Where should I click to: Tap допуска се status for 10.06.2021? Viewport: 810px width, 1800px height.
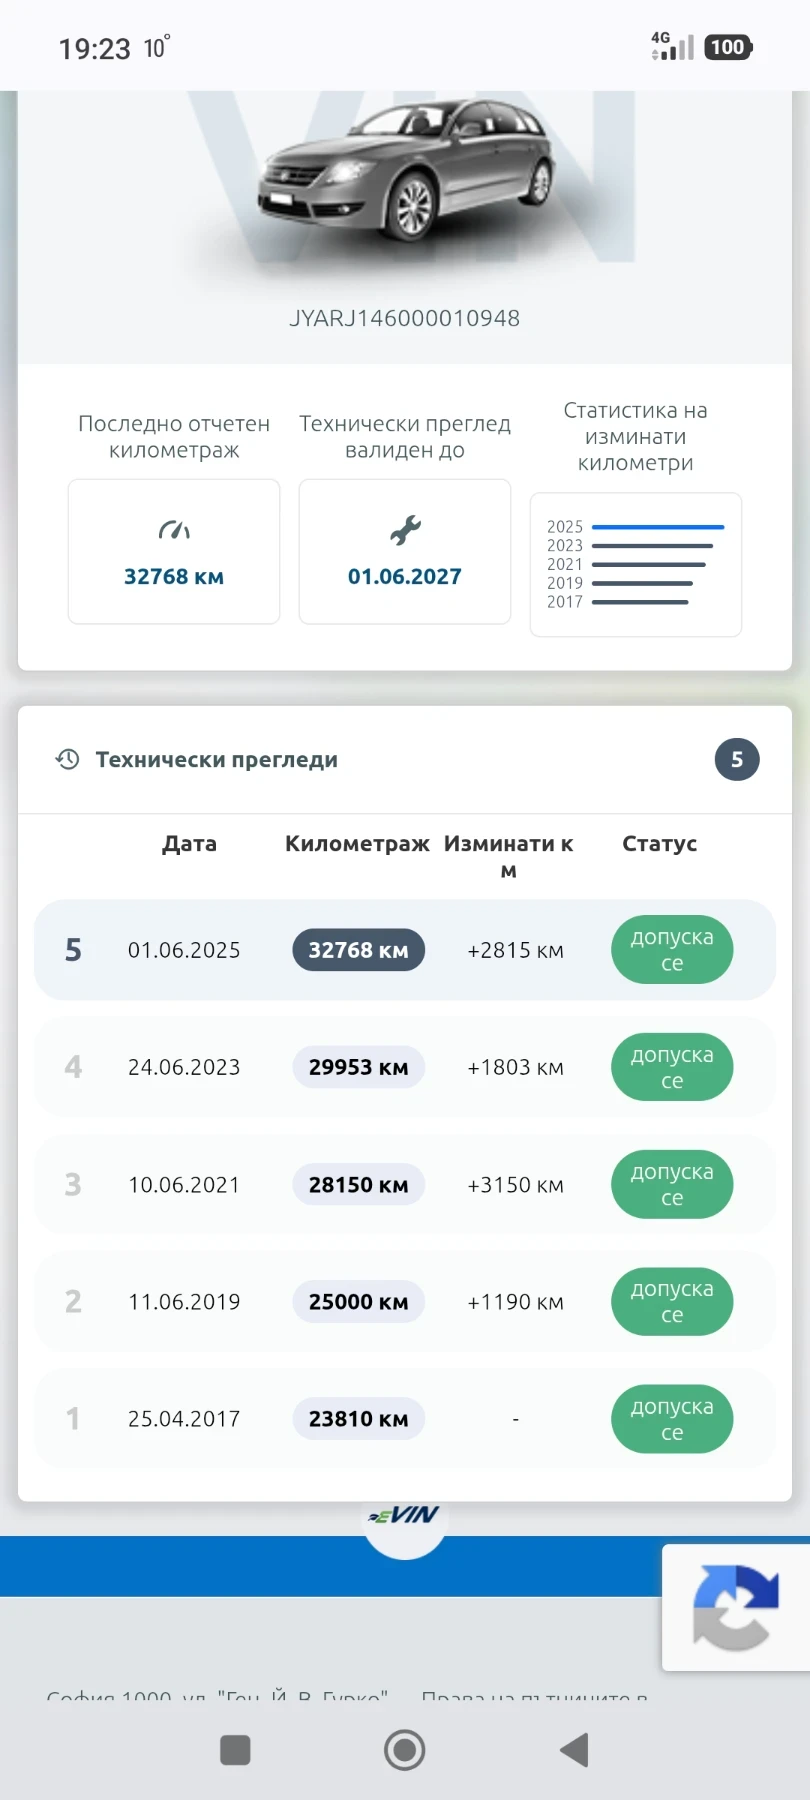pos(672,1184)
